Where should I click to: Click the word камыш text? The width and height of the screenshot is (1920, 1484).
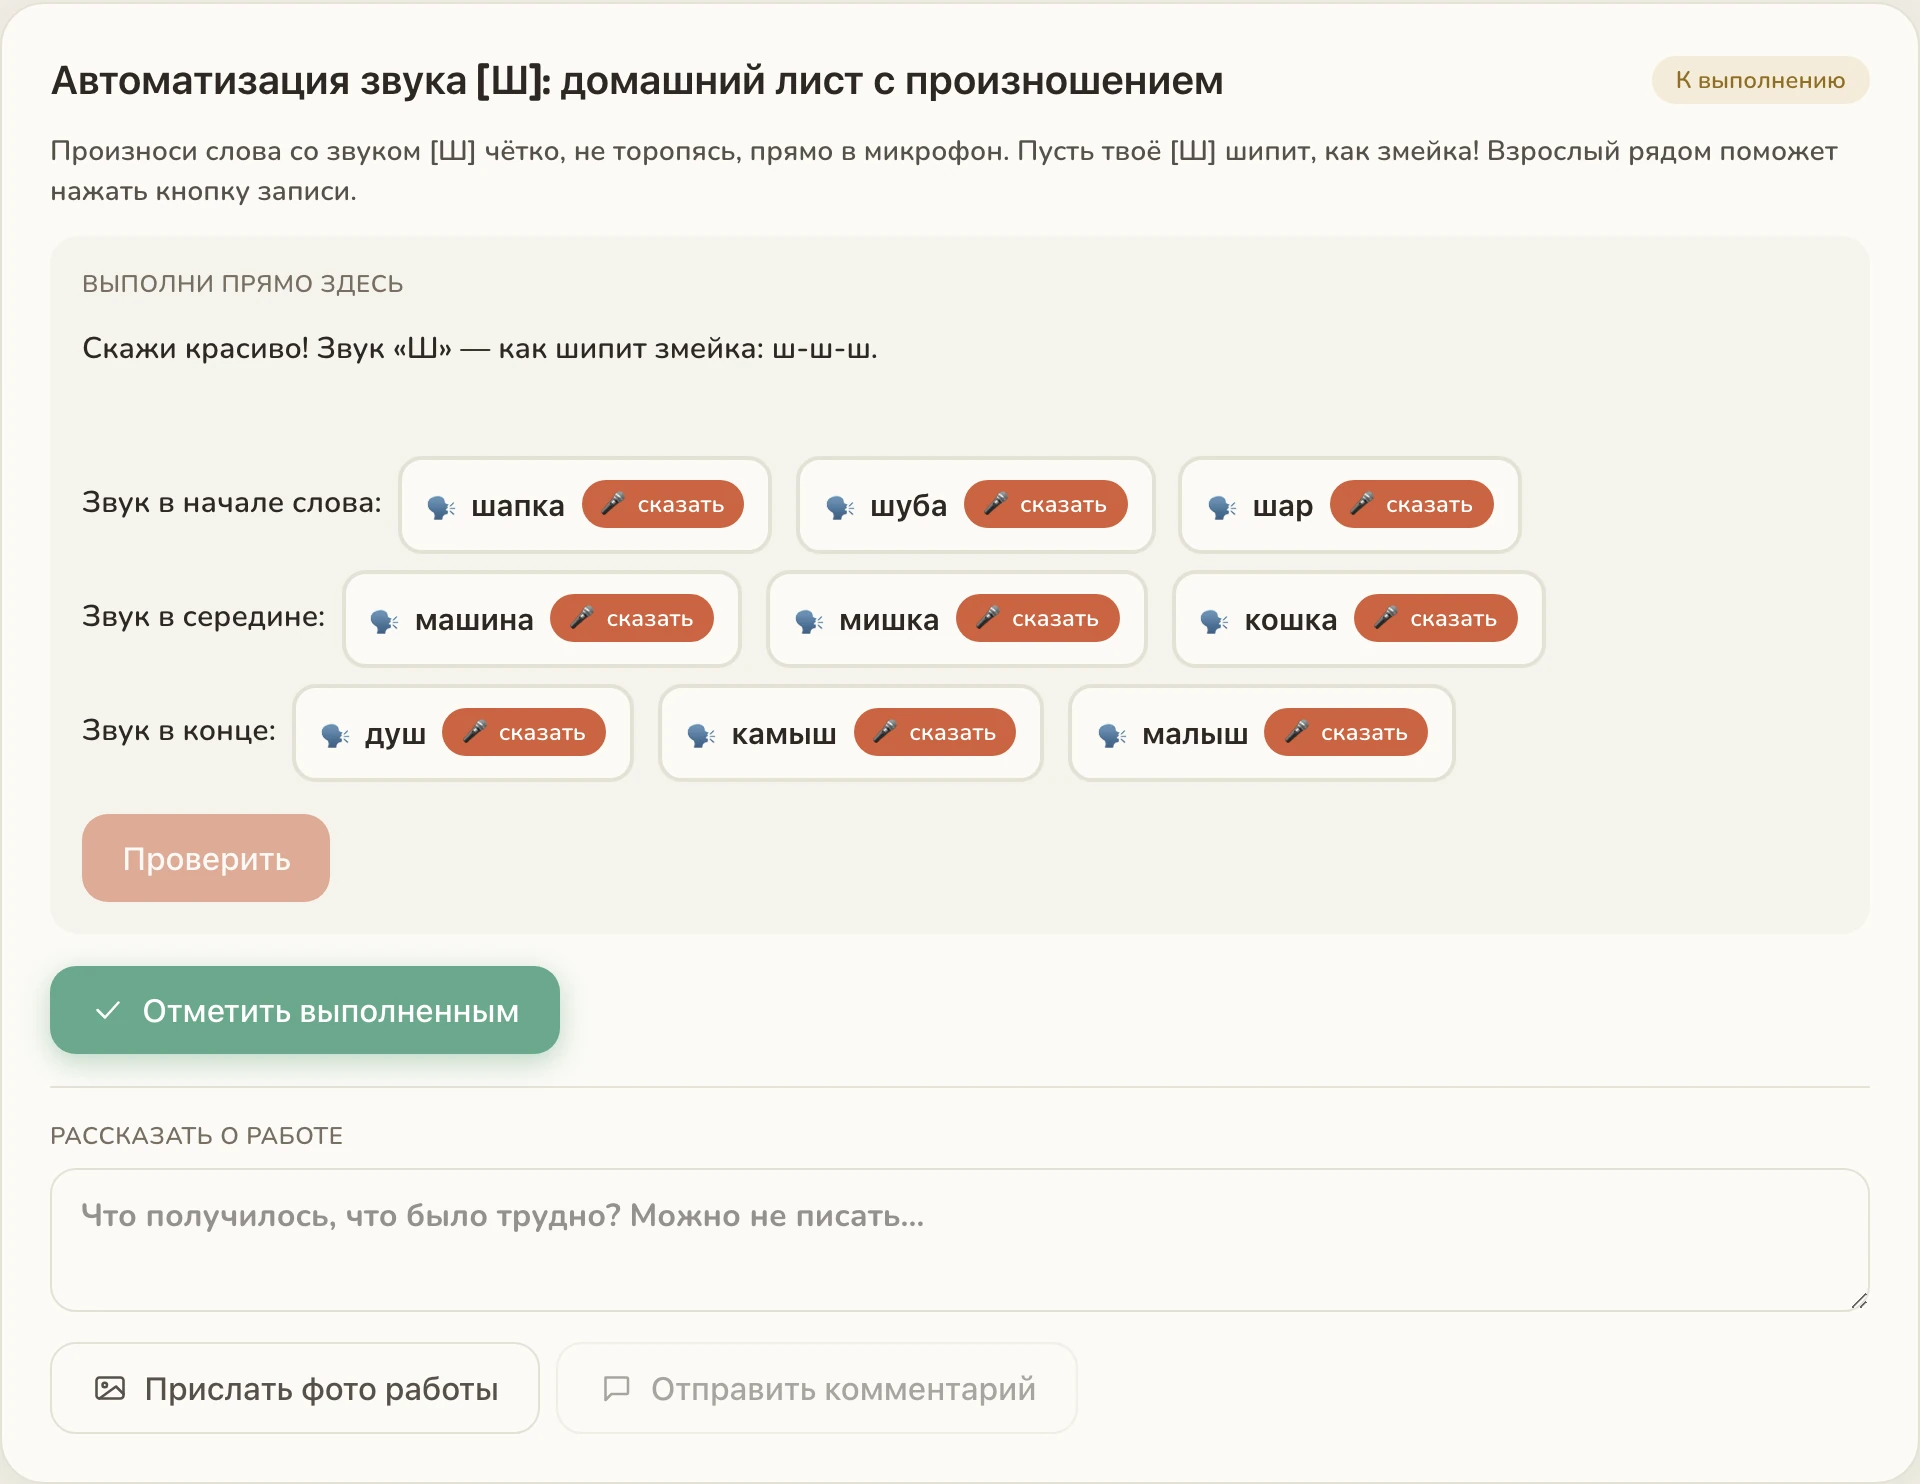(x=784, y=734)
